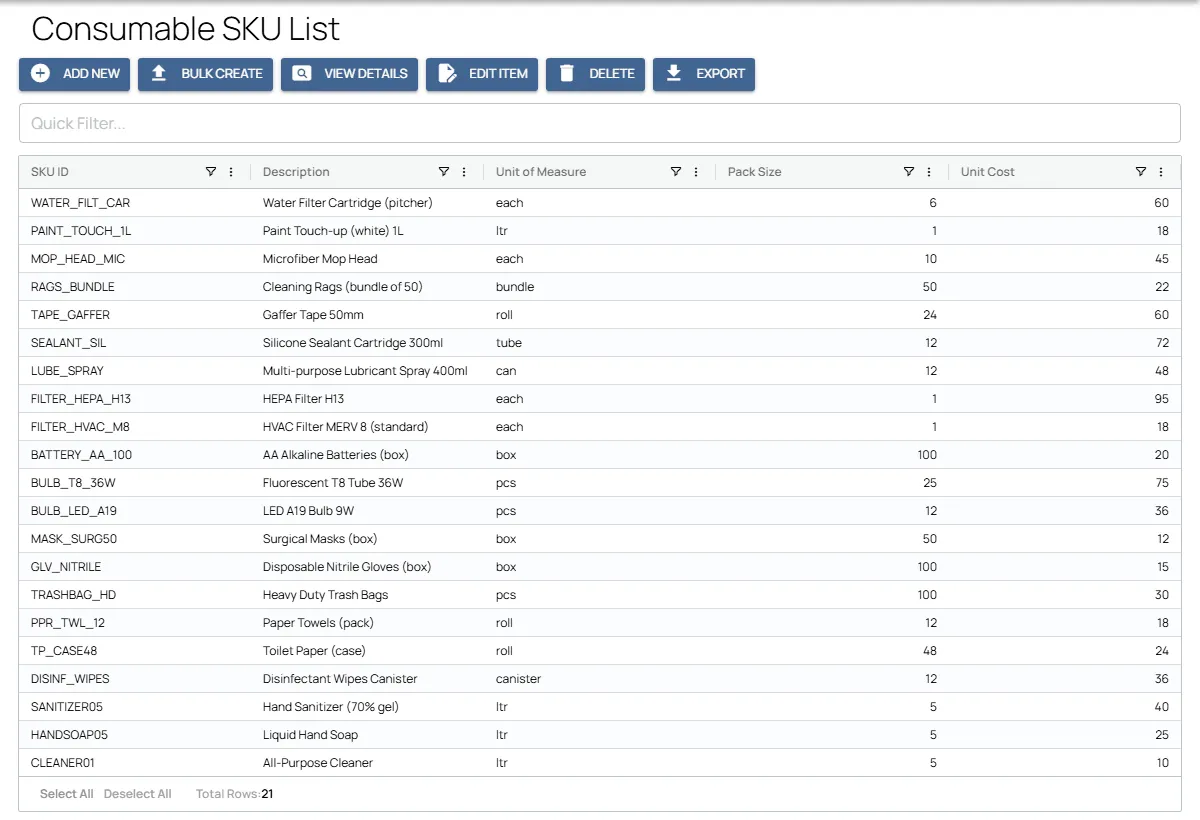Click the SANITIZER05 SKU cell
This screenshot has width=1200, height=820.
pyautogui.click(x=135, y=707)
